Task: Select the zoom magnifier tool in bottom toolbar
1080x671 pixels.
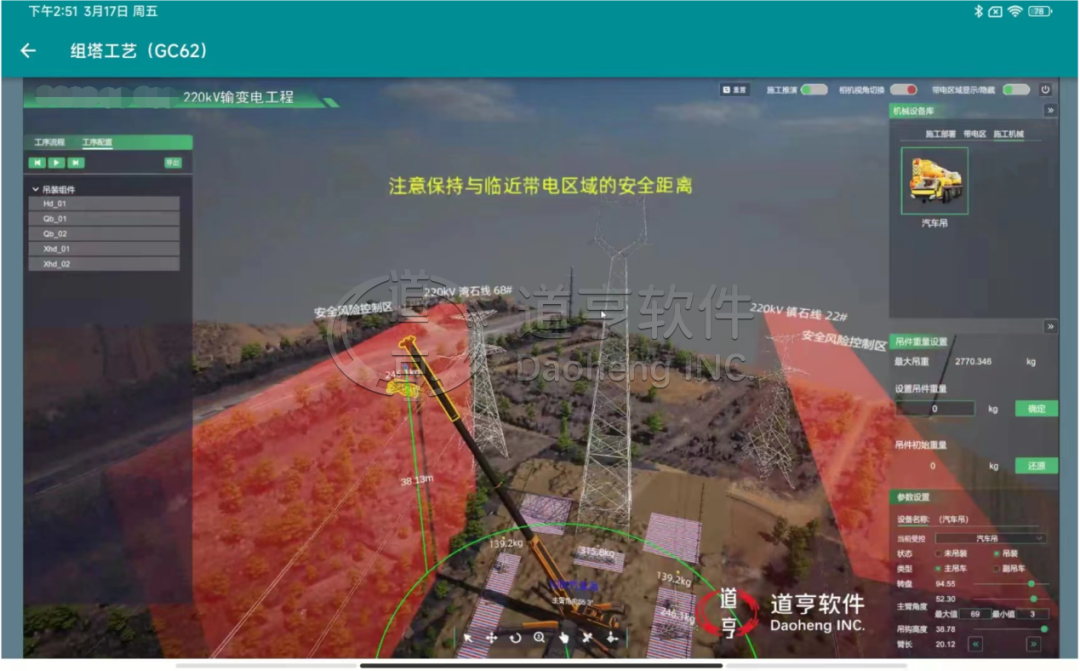Action: pyautogui.click(x=539, y=637)
